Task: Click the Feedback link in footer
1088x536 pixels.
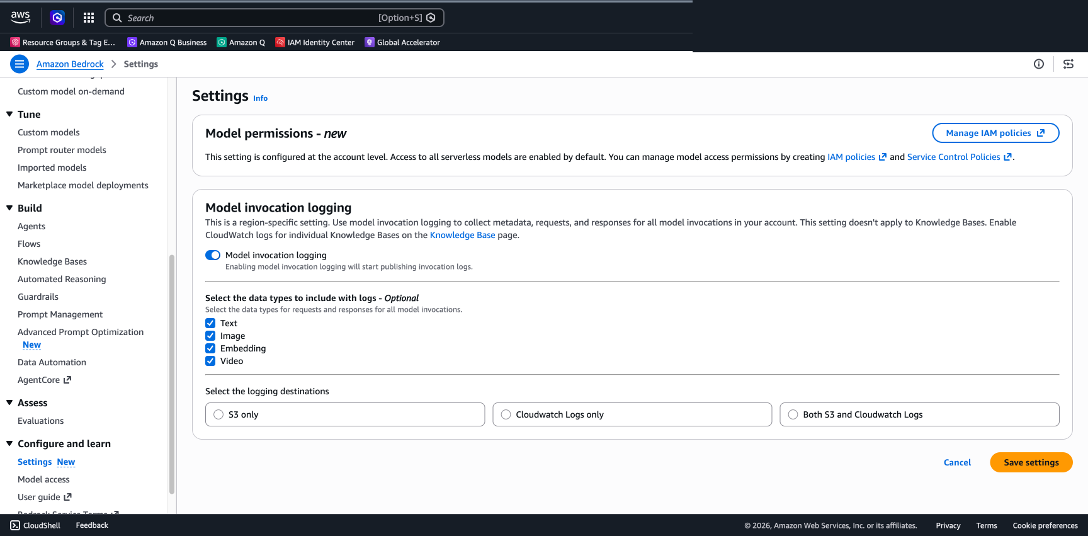Action: click(x=92, y=526)
